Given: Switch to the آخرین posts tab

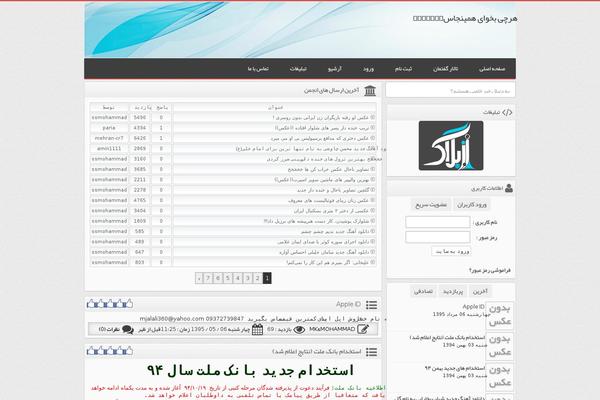Looking at the screenshot, I should click(480, 292).
